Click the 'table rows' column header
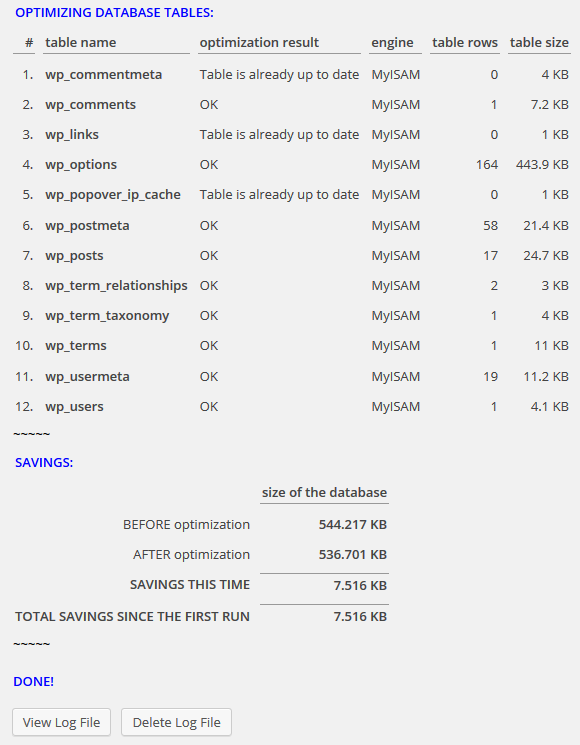The height and width of the screenshot is (745, 580). 465,42
